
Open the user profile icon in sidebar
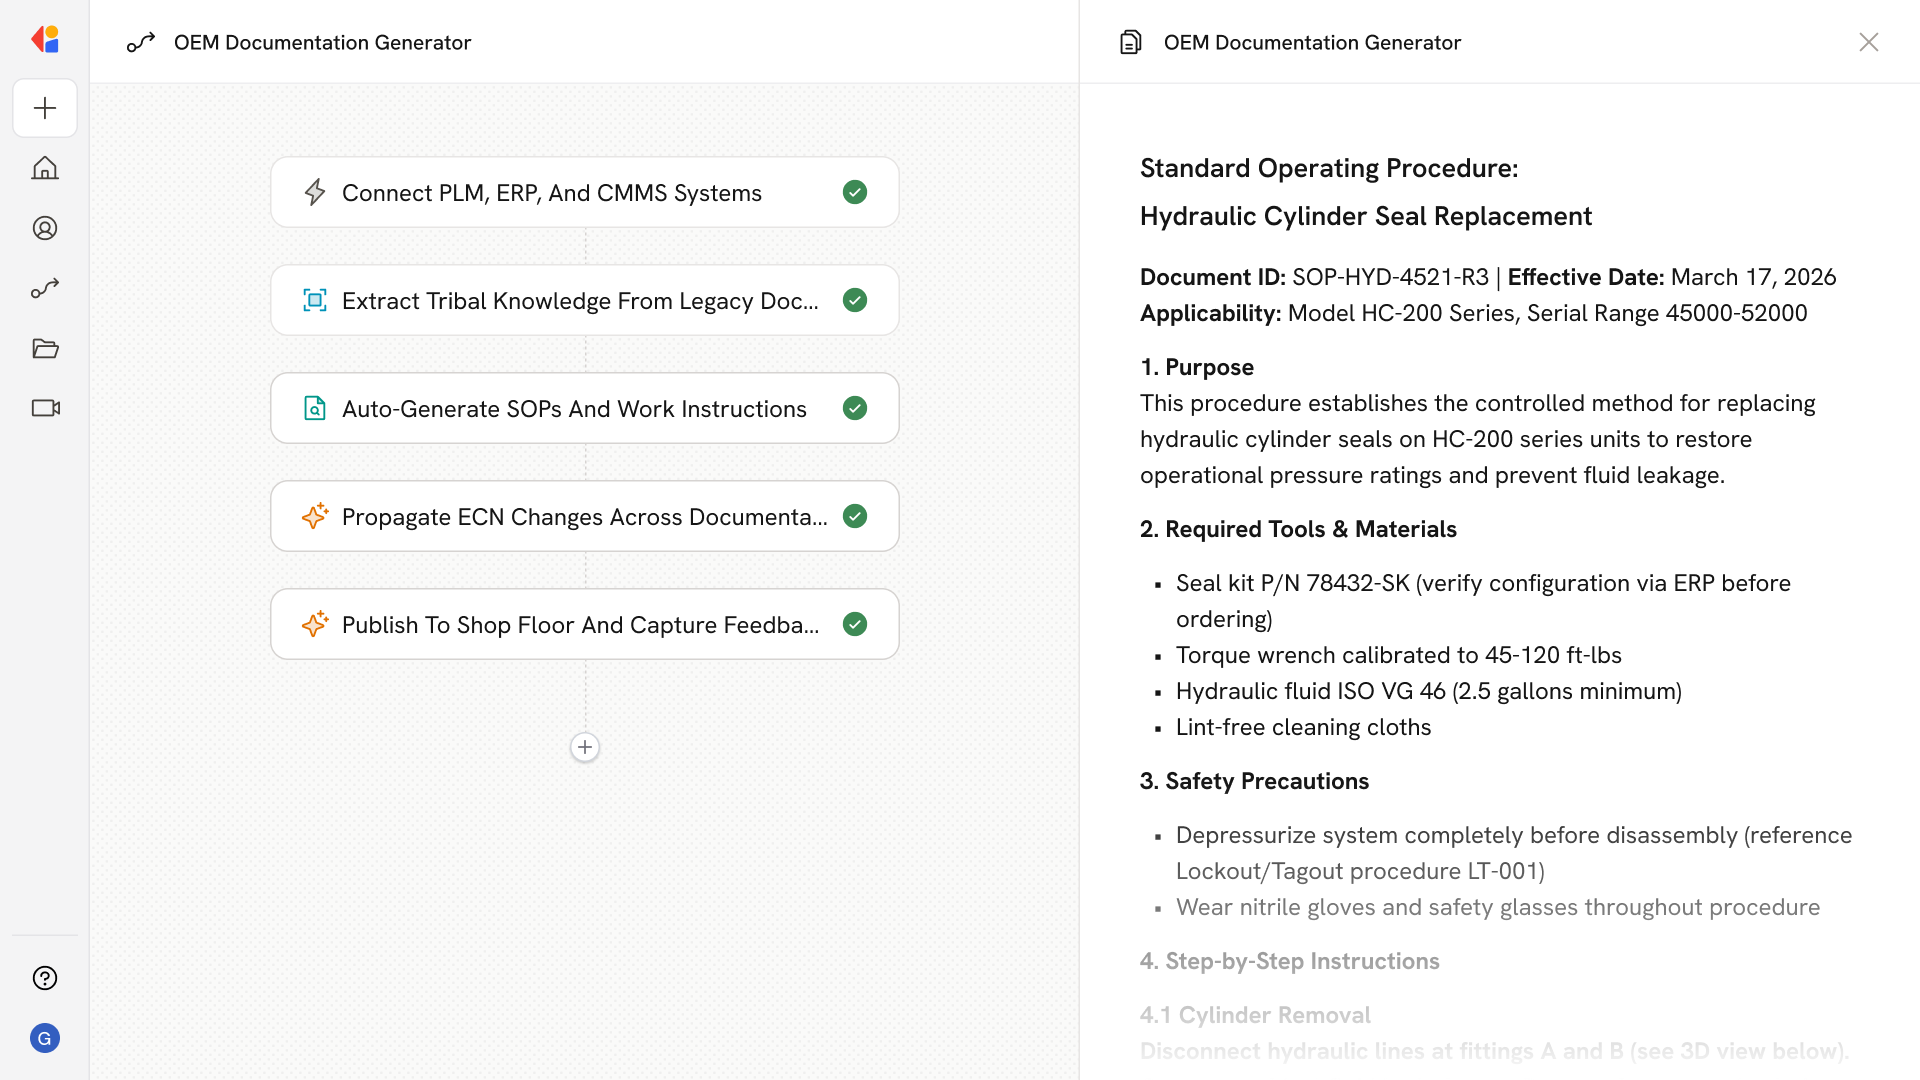coord(45,228)
